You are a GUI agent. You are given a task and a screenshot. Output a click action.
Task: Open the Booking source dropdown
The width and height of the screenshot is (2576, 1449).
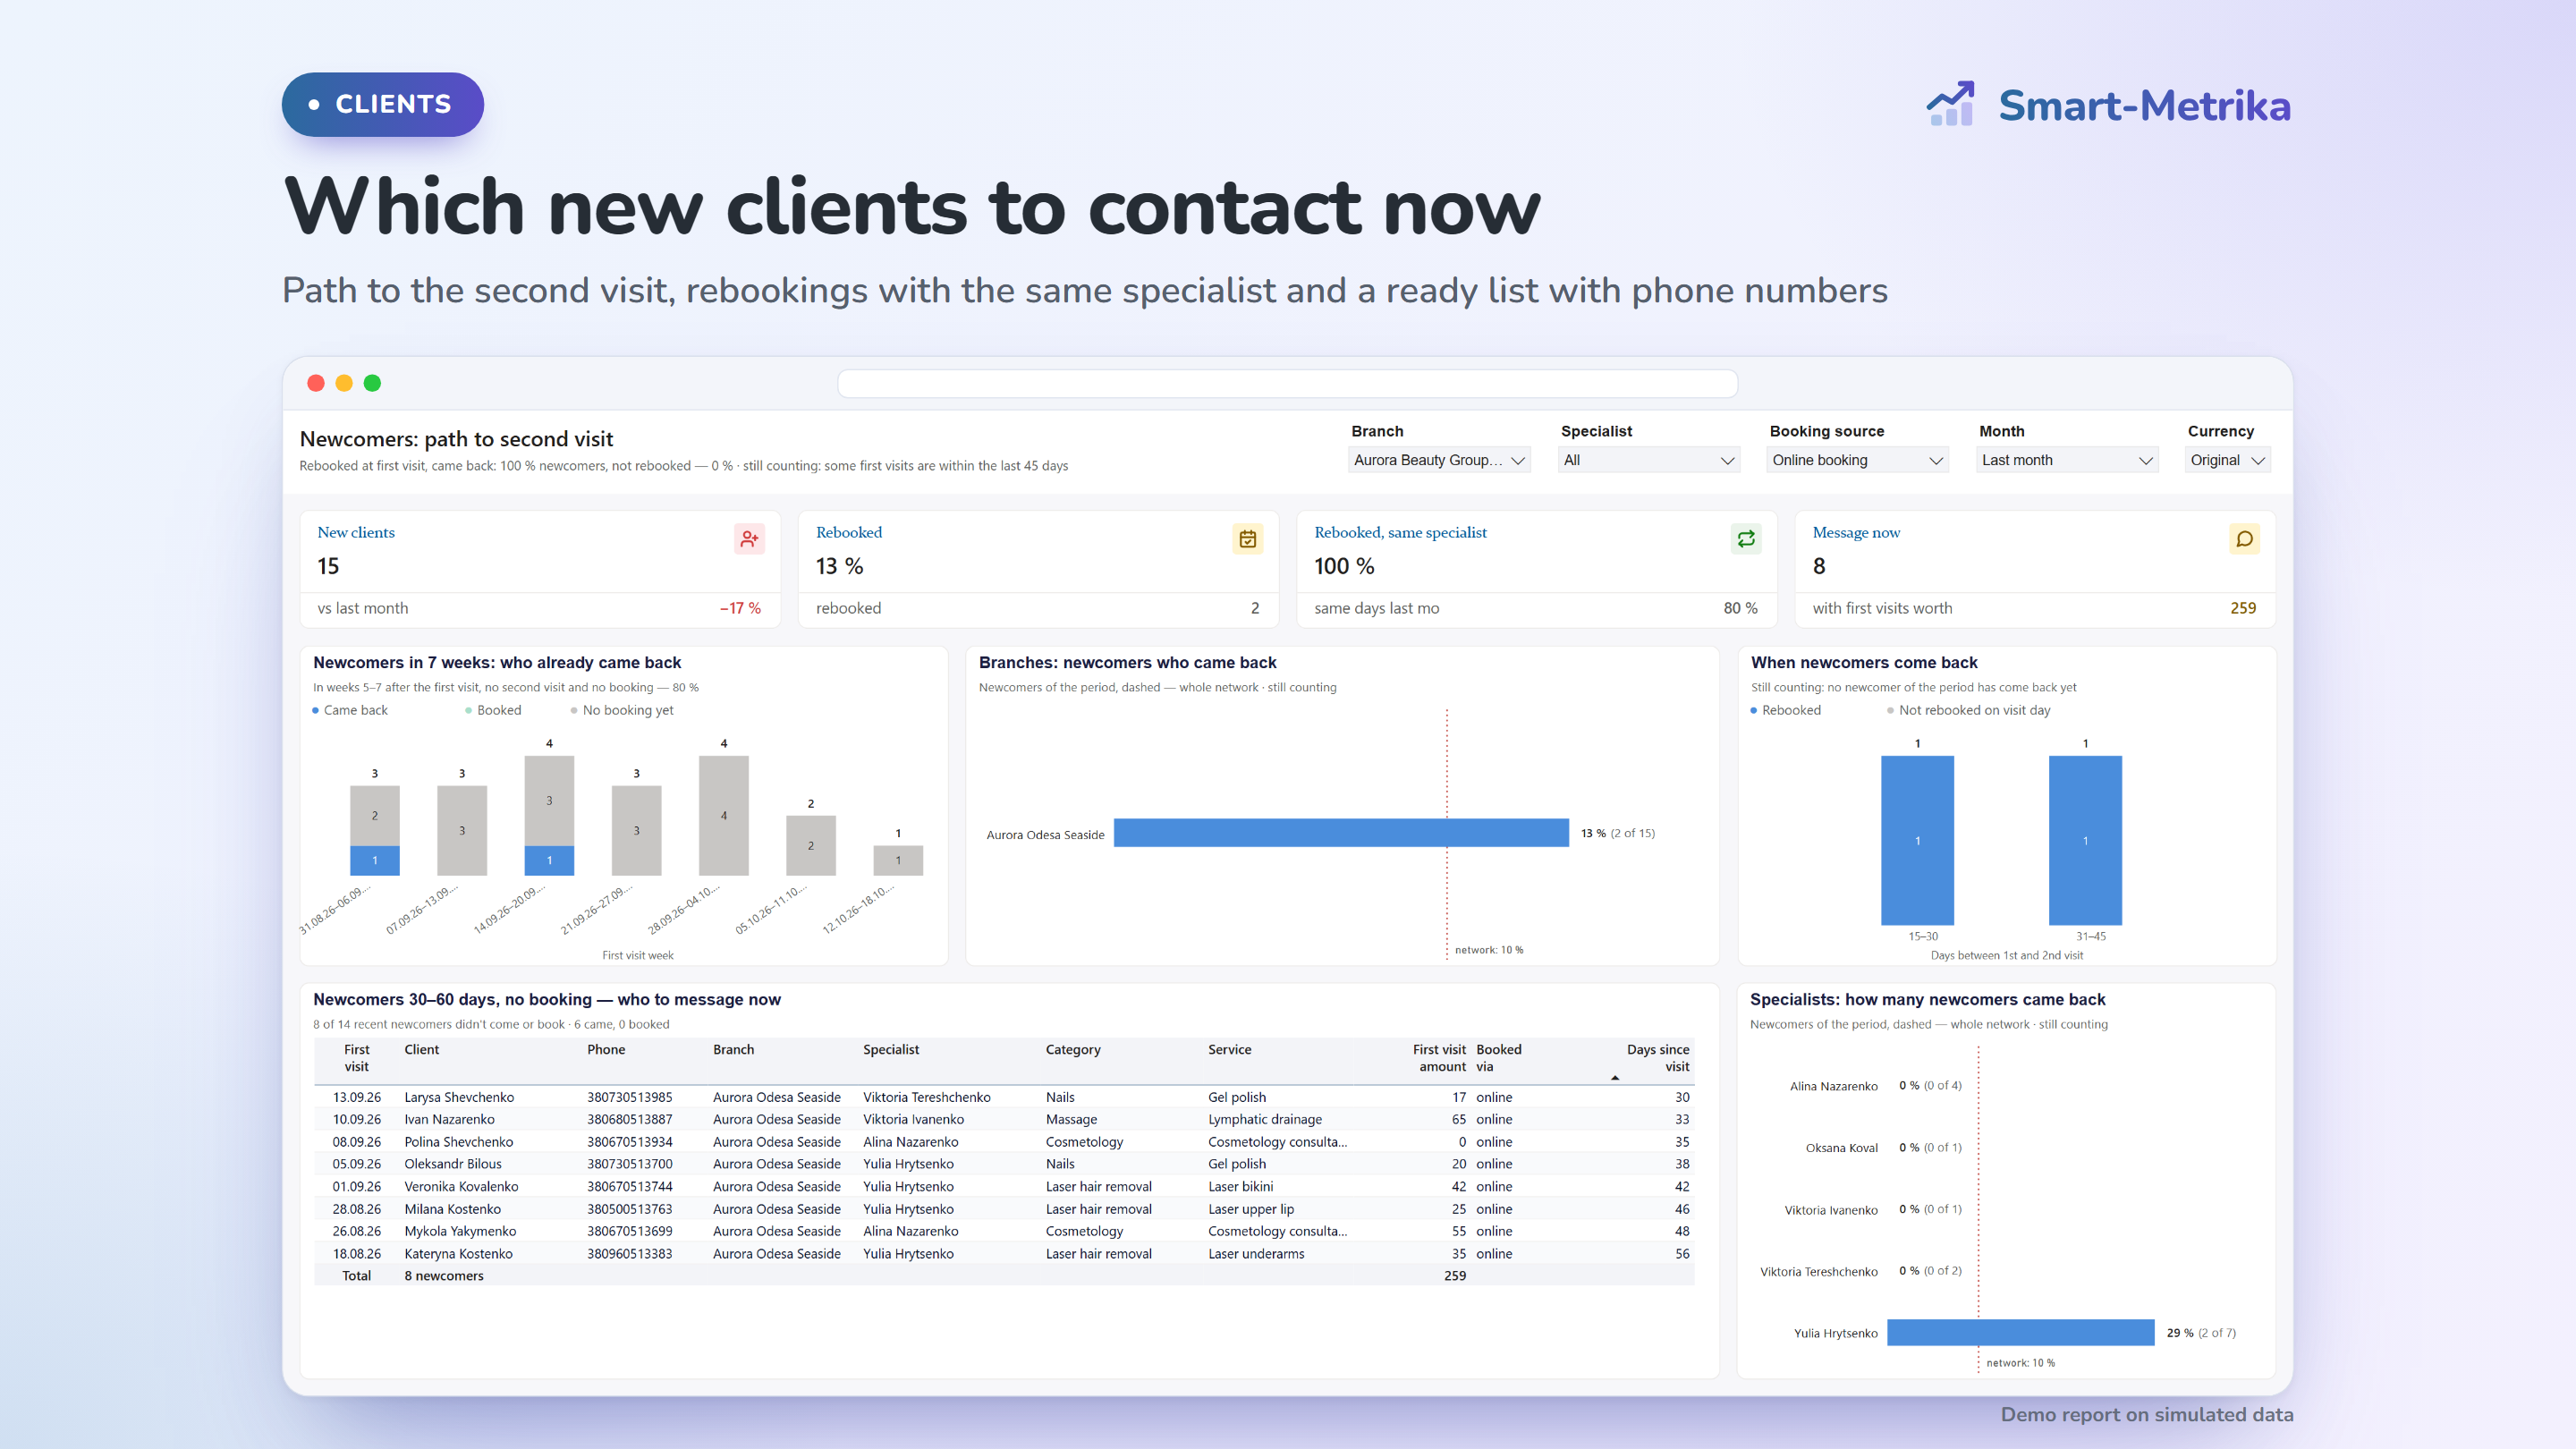click(x=1858, y=460)
